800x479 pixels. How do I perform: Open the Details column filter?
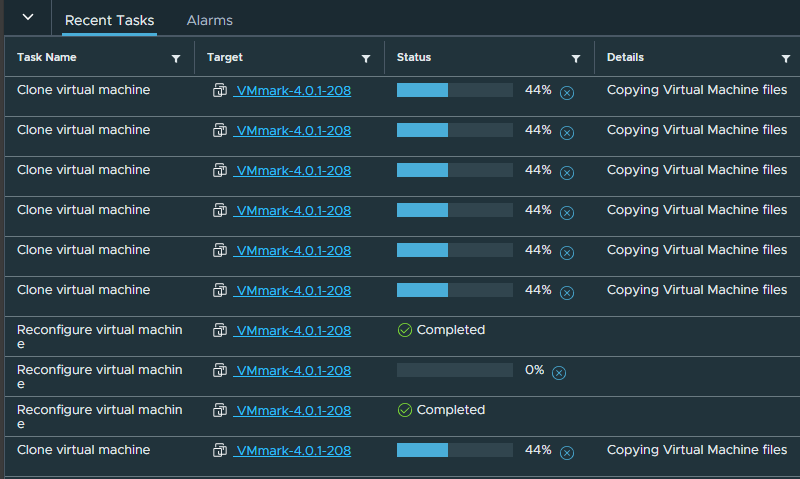click(786, 59)
